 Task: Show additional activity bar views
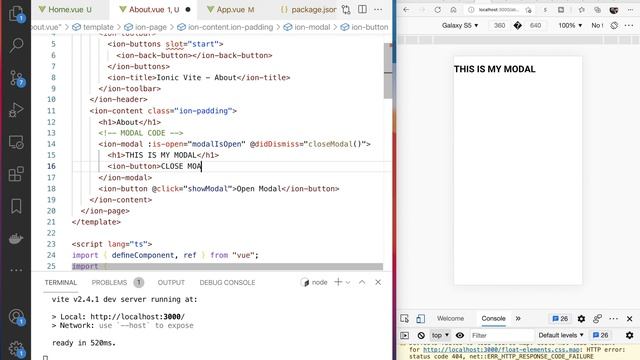click(x=16, y=270)
